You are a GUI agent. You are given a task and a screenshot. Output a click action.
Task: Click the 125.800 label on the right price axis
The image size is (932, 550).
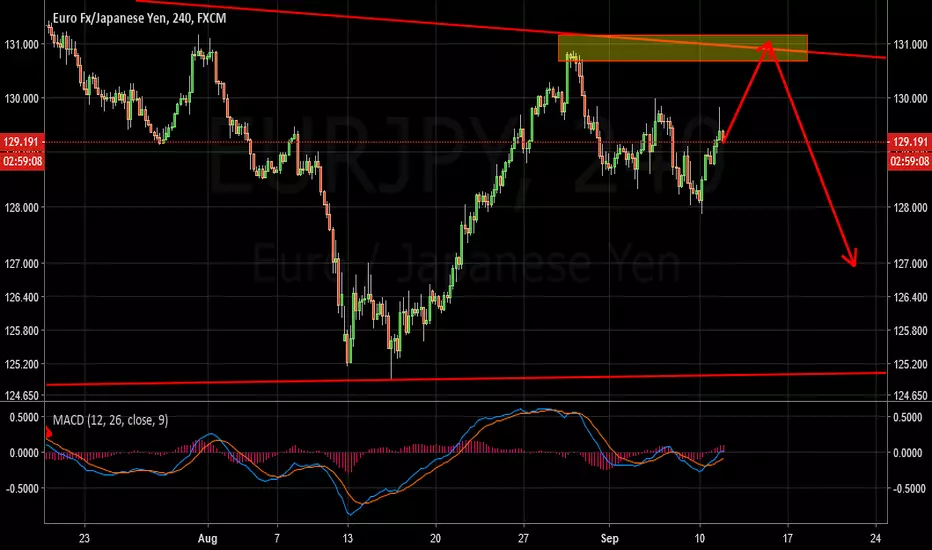point(910,331)
